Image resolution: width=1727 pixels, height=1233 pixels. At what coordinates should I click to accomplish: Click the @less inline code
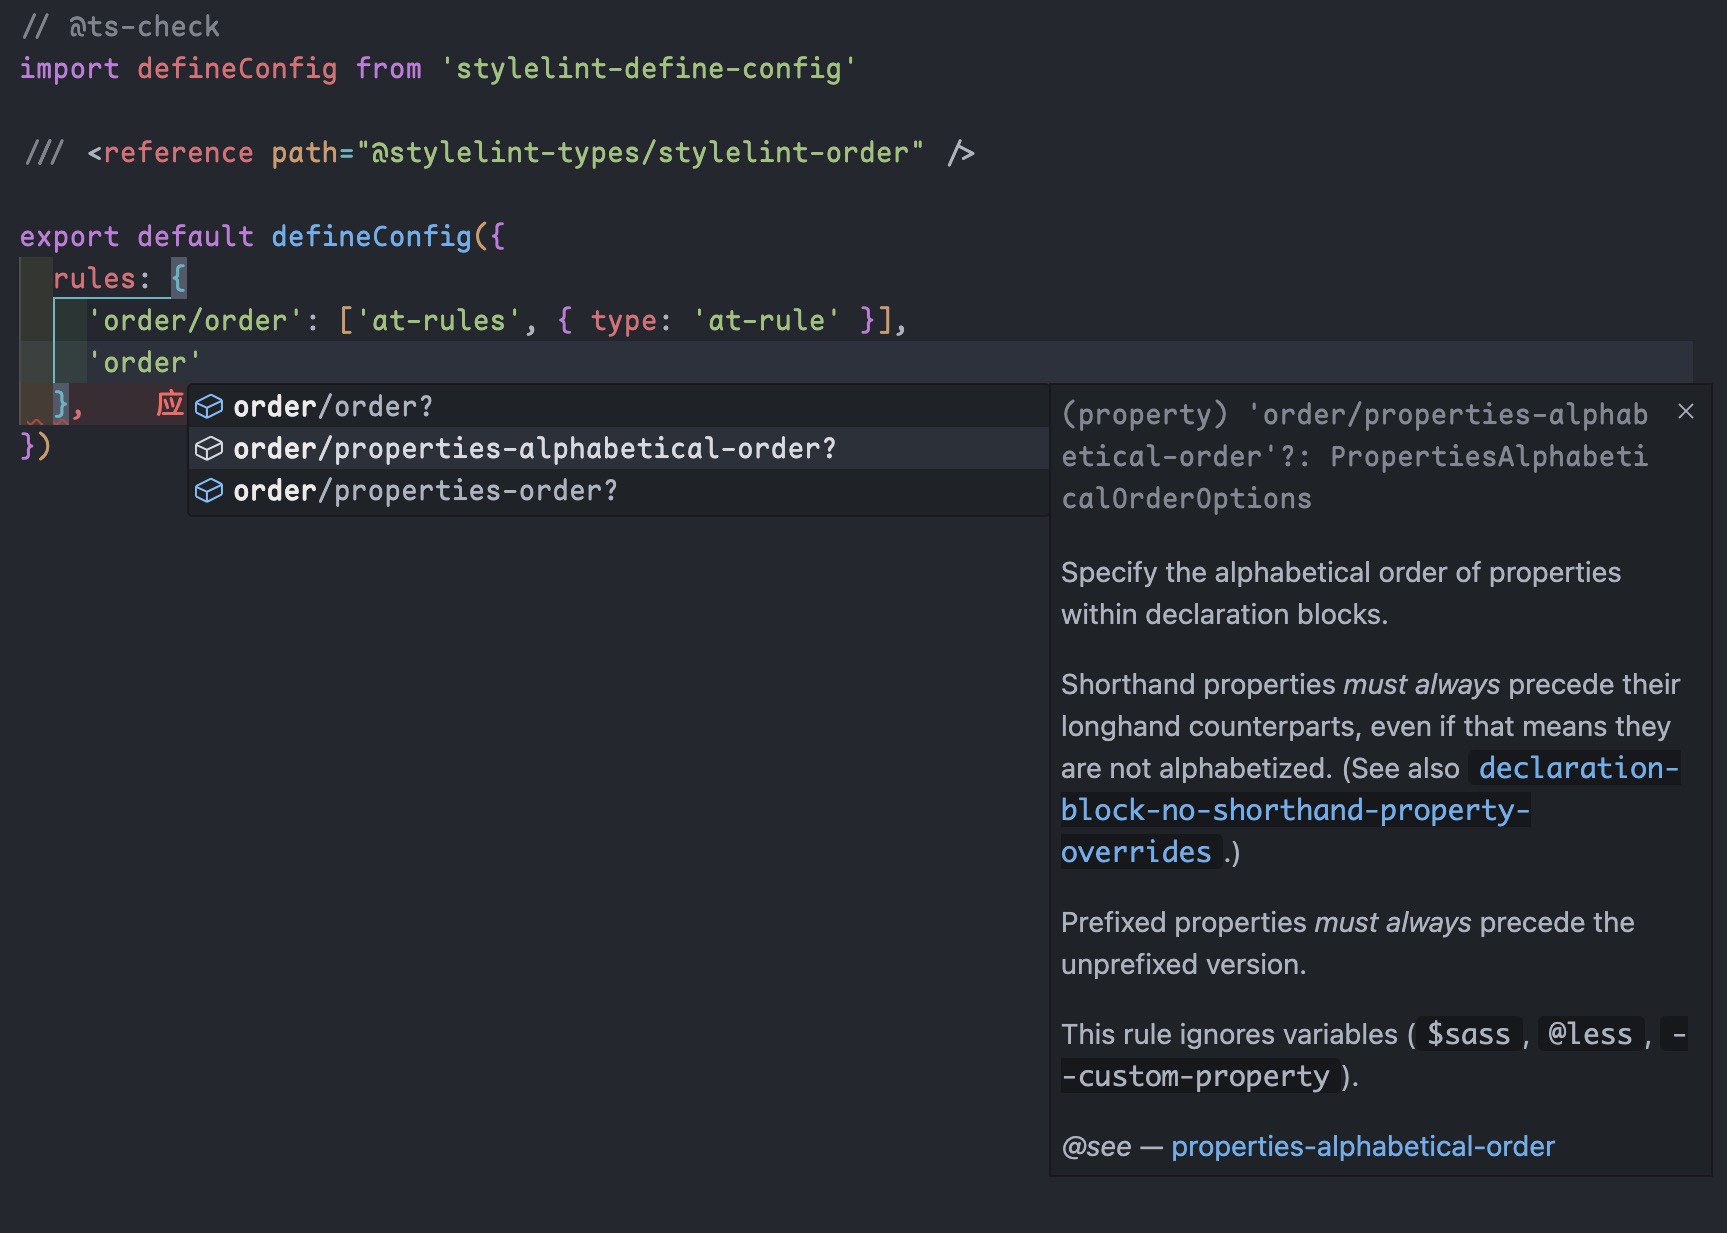[x=1590, y=1034]
